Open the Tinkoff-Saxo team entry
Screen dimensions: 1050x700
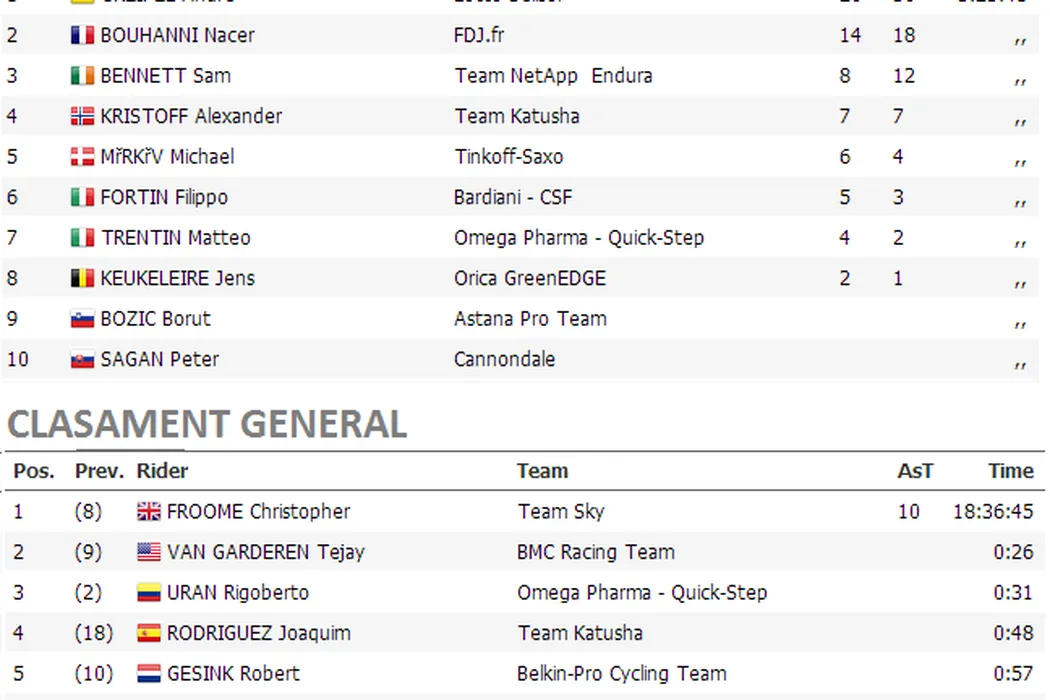508,157
